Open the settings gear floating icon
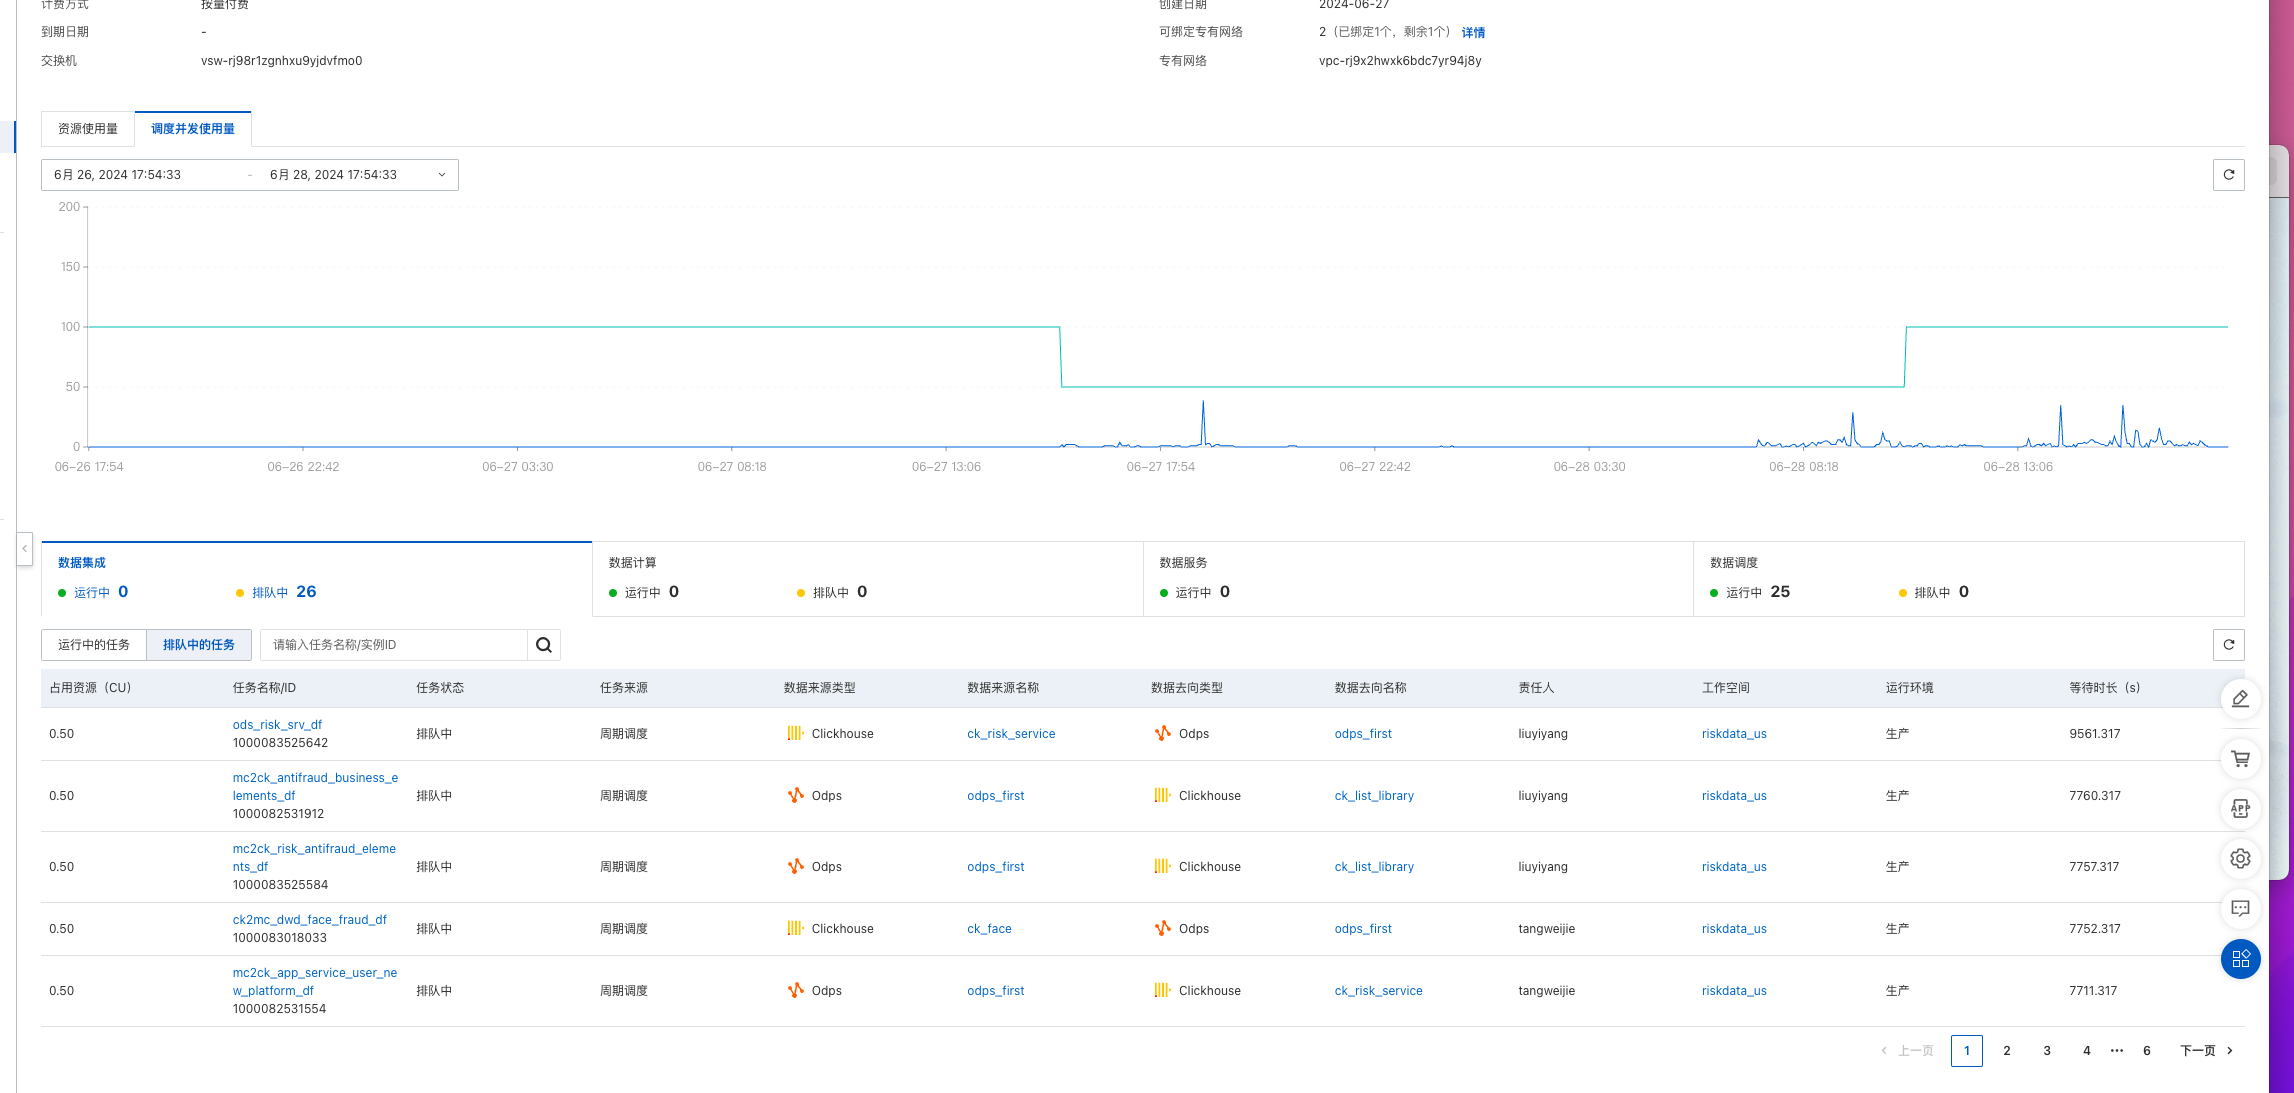Screen dimensions: 2294x1093 pos(2240,859)
